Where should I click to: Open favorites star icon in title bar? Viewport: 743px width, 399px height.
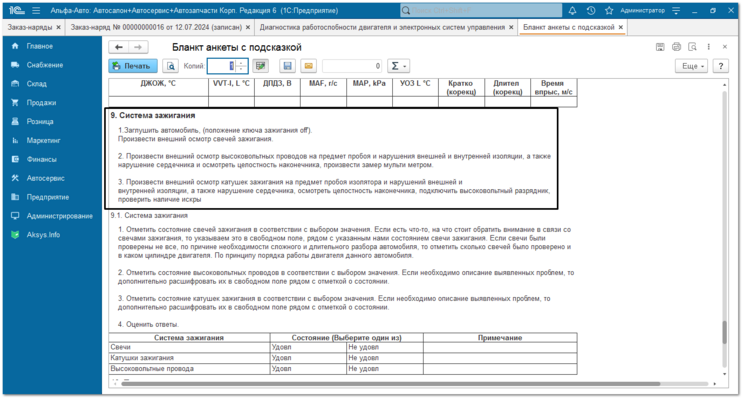[x=609, y=10]
